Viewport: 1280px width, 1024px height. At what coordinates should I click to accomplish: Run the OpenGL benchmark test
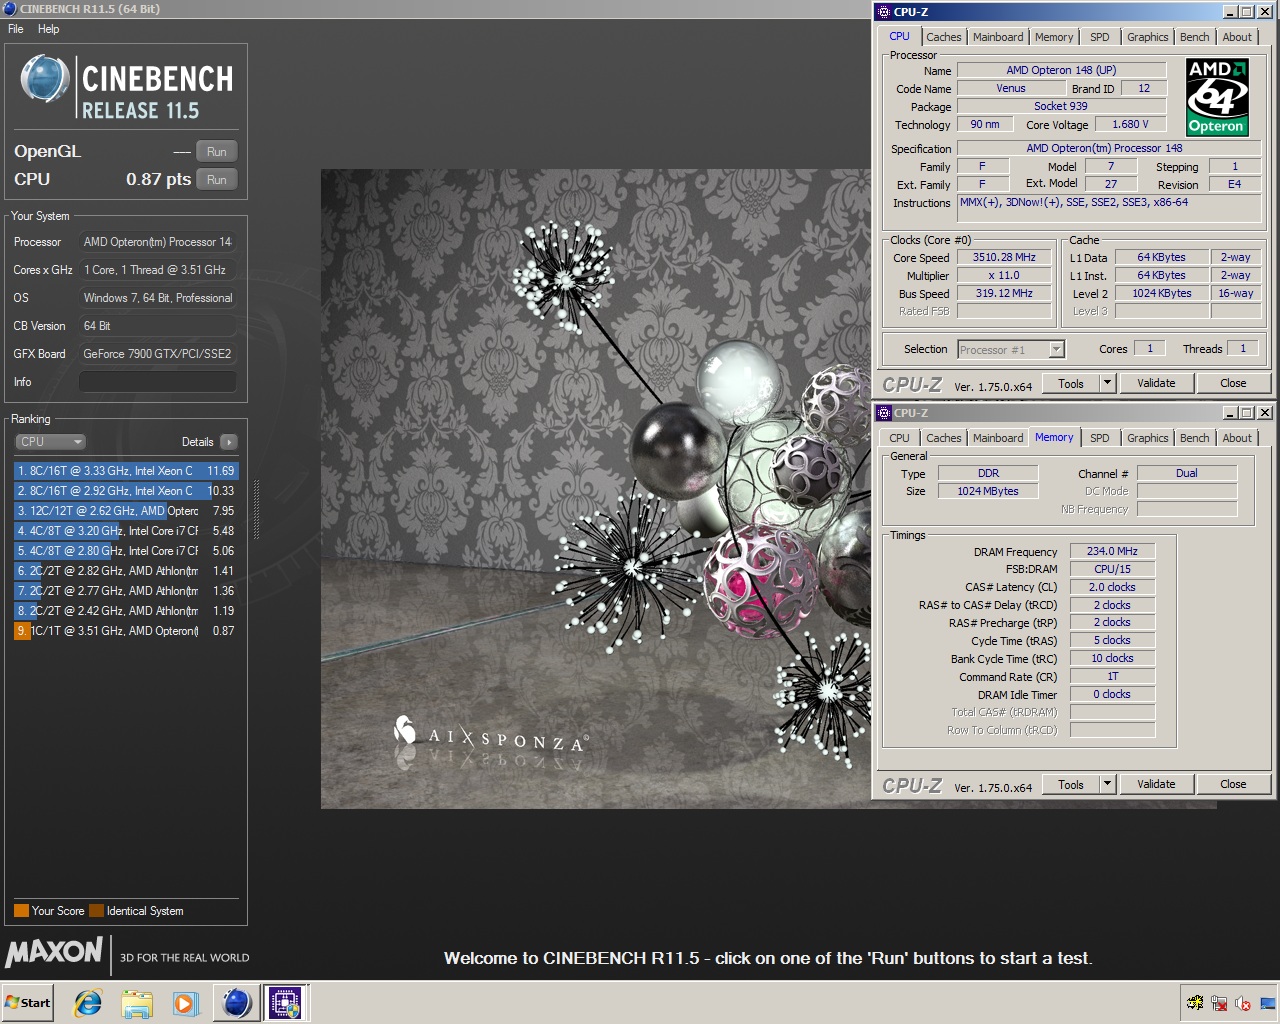point(216,152)
